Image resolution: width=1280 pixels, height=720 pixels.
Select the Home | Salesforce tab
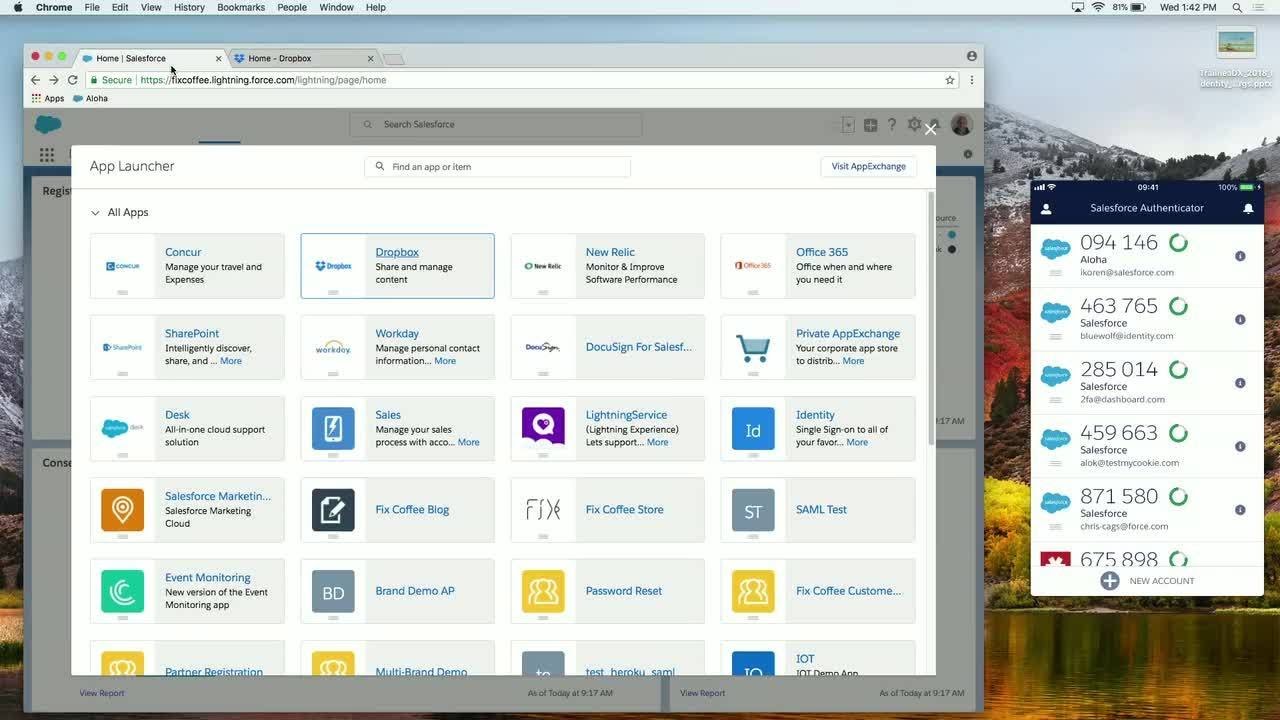click(150, 58)
